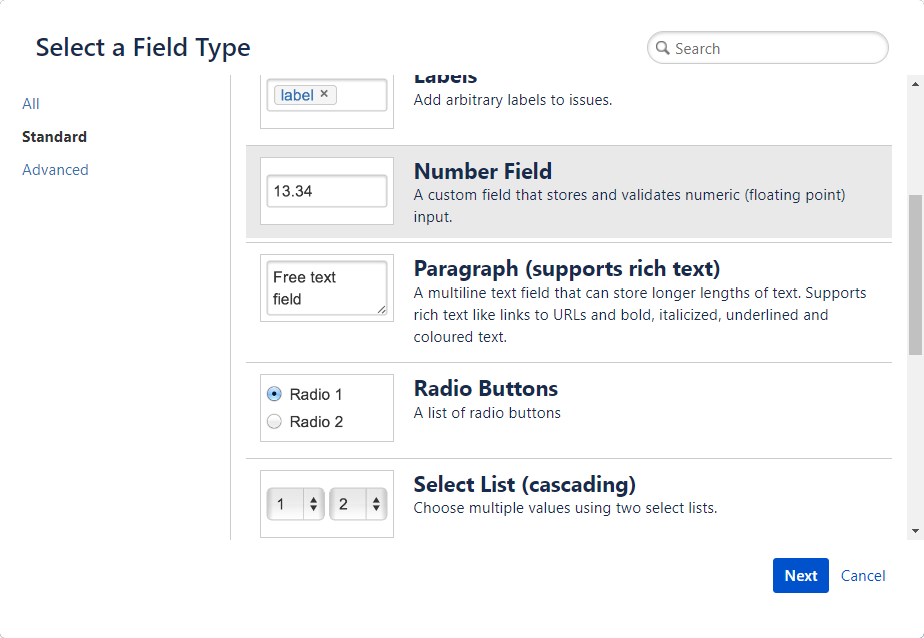Open the first cascading select list
This screenshot has width=924, height=638.
290,504
